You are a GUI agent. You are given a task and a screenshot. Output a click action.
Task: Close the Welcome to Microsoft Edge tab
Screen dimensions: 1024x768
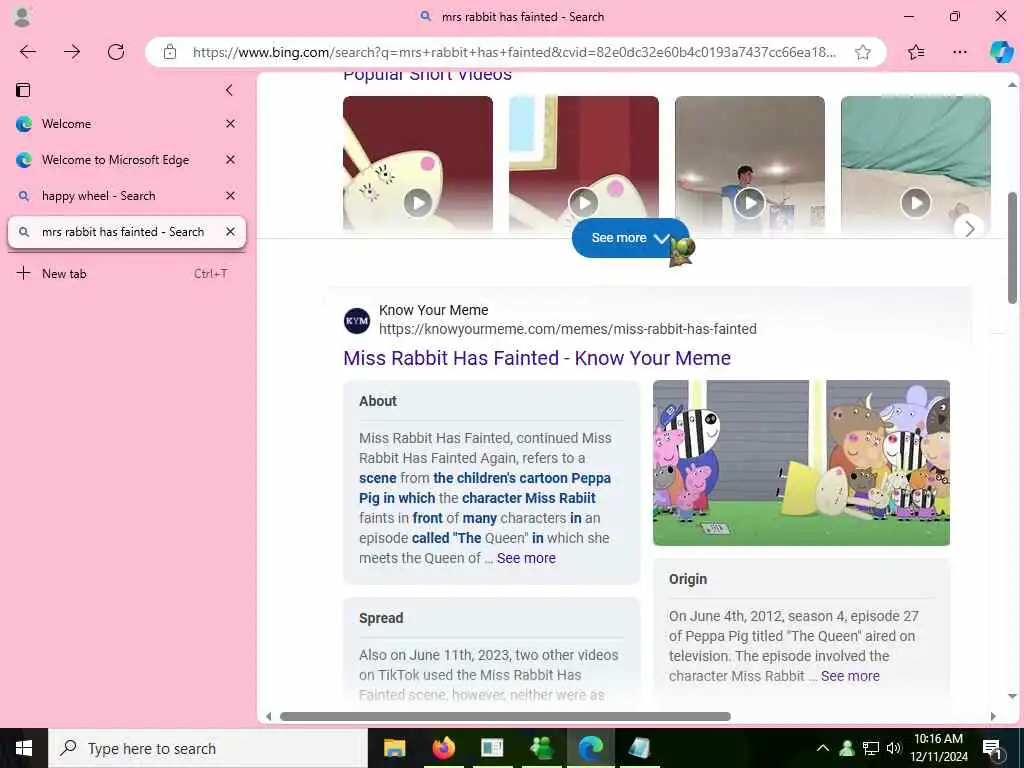[230, 159]
